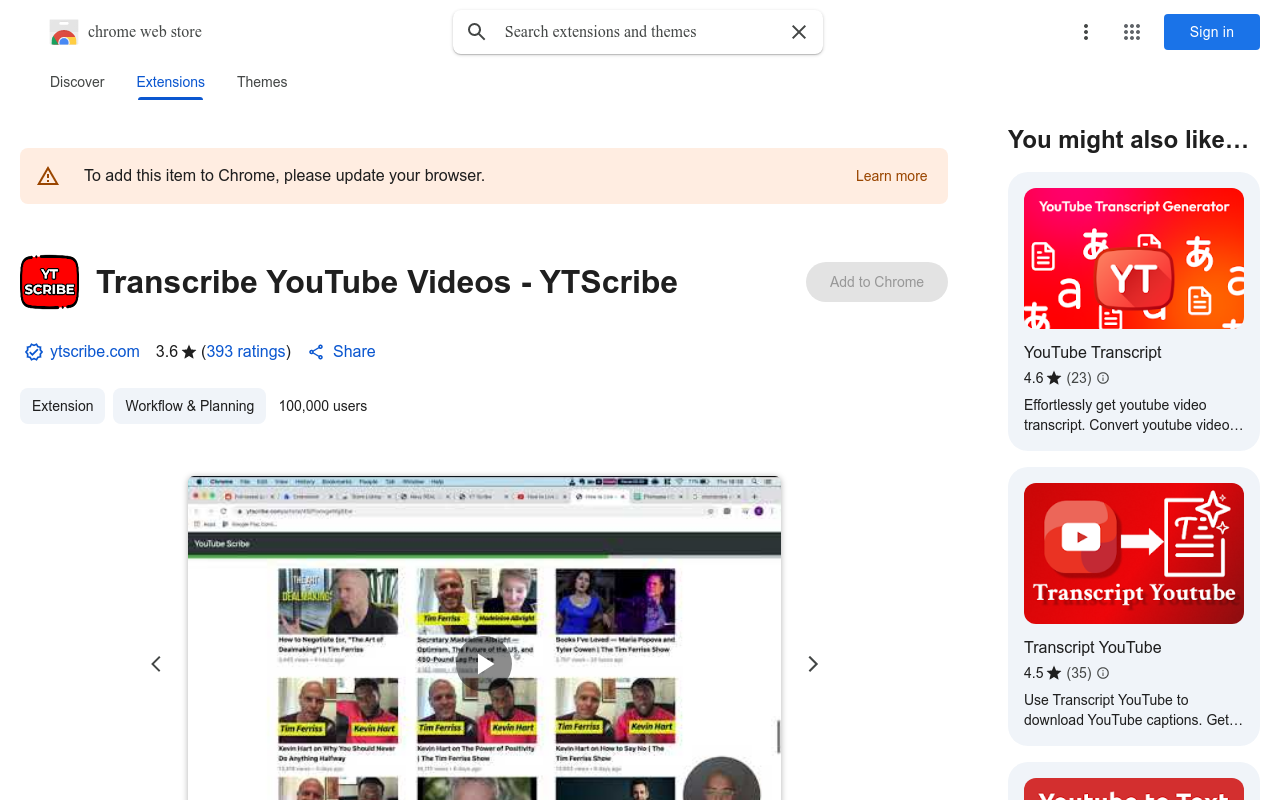Click the You might also like heading
Screen dimensions: 1280x800
(1128, 140)
